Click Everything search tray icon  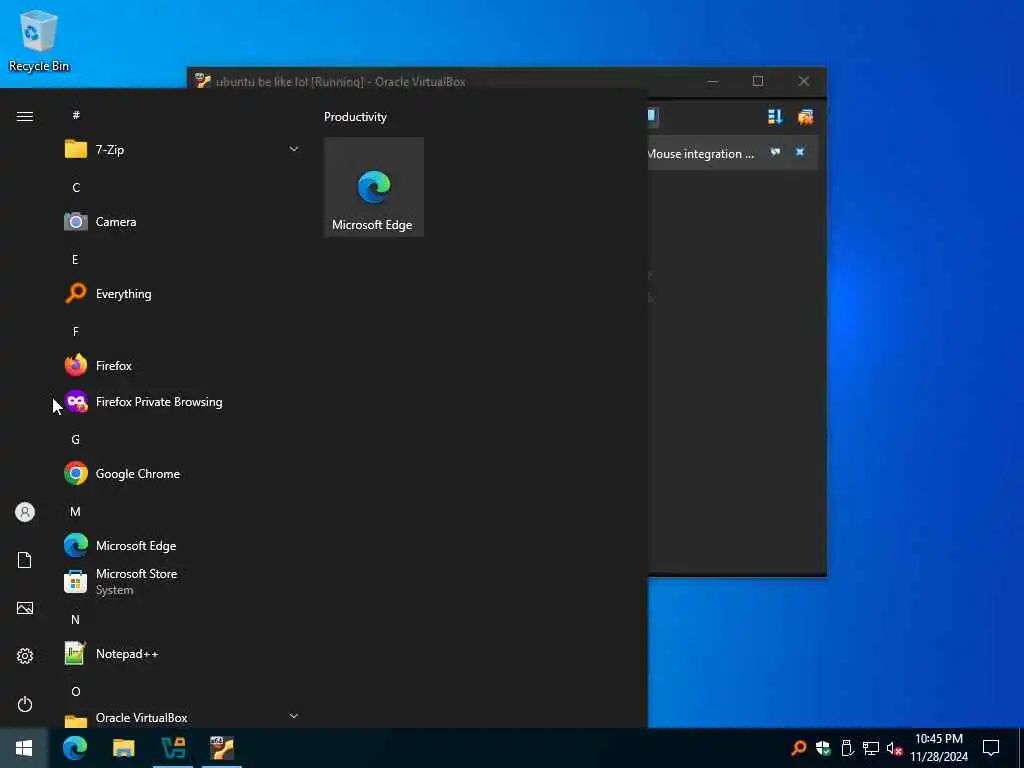(x=798, y=748)
